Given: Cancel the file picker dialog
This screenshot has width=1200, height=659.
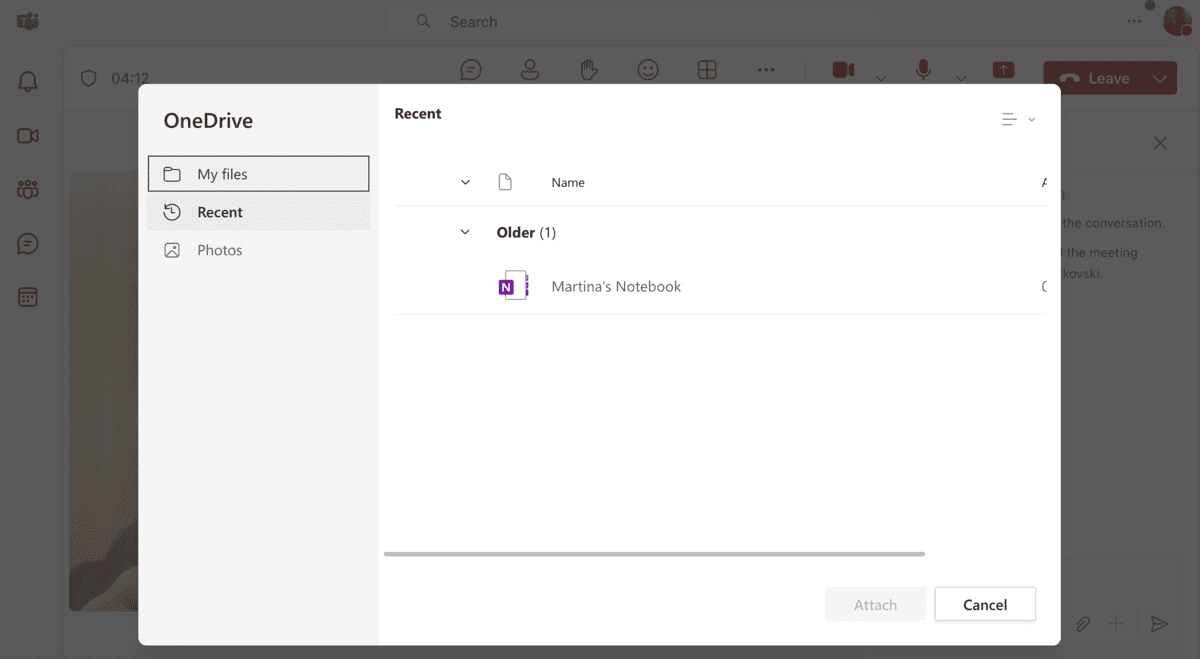Looking at the screenshot, I should point(985,604).
